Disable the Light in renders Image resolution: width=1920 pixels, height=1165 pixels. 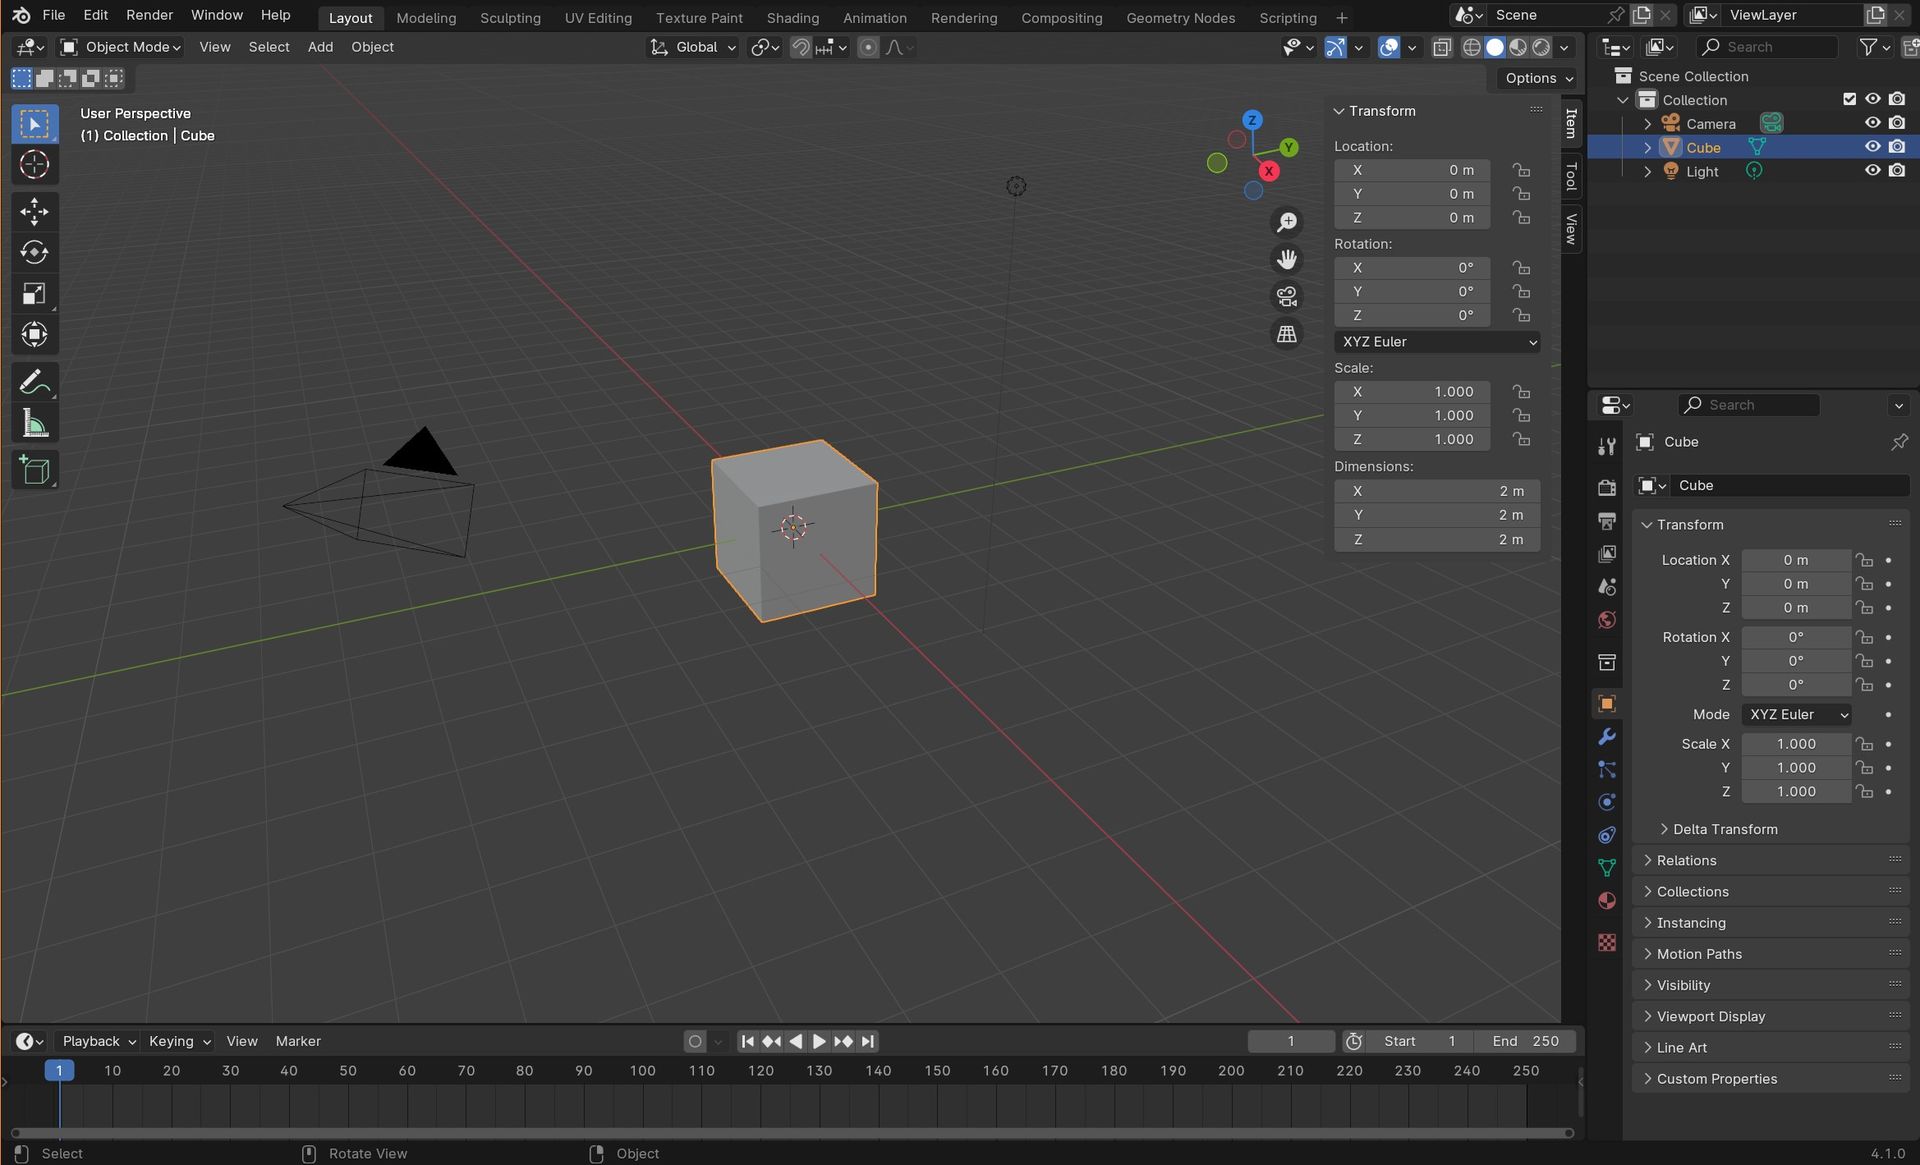click(1897, 171)
